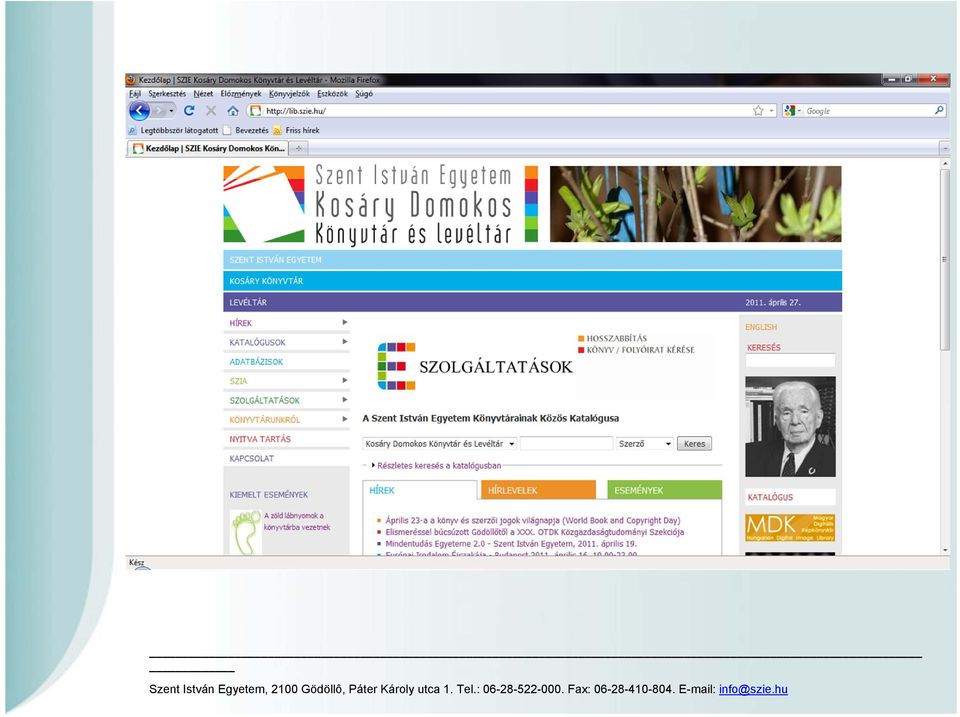
Task: Open the Mindentudás Egyeteme 2.0 news item
Action: click(x=511, y=544)
